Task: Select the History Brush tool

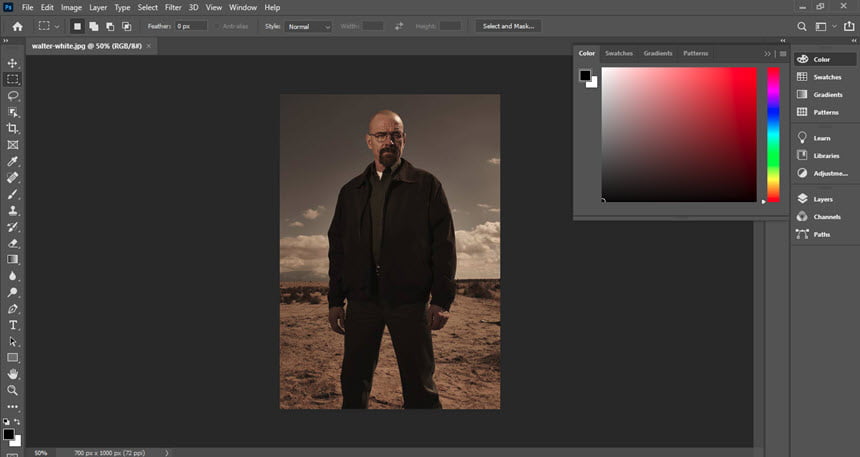Action: (13, 227)
